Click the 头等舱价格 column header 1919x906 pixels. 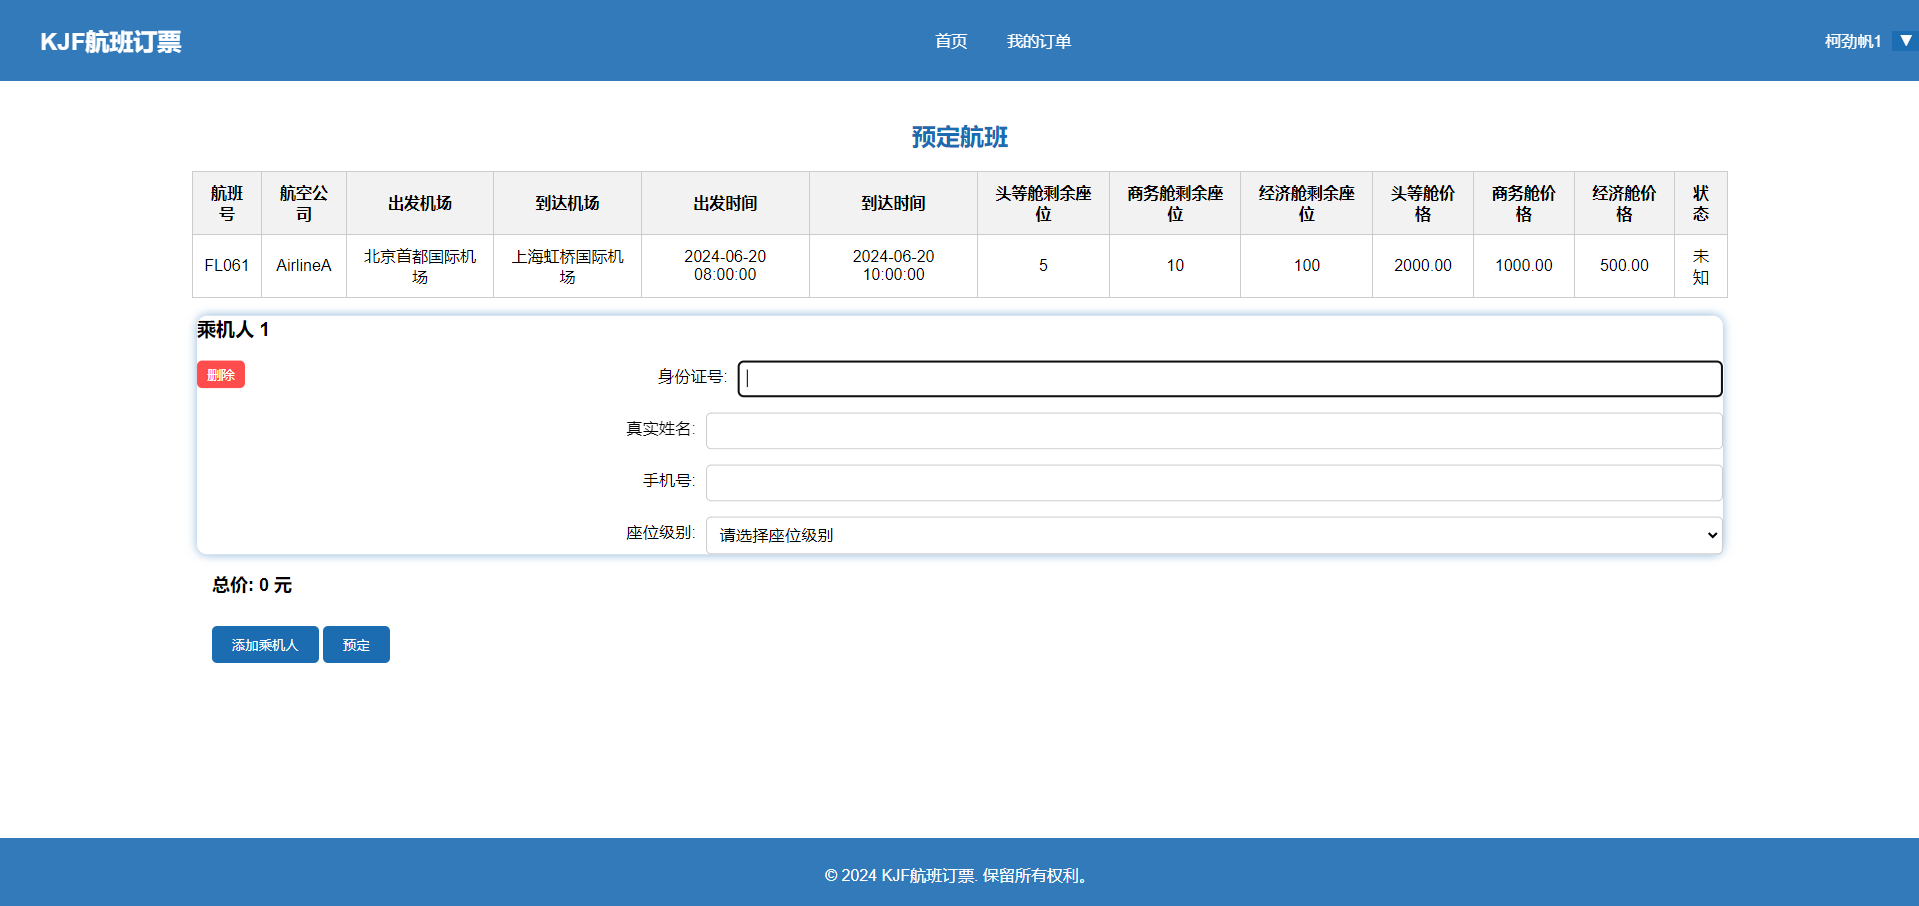click(1422, 203)
